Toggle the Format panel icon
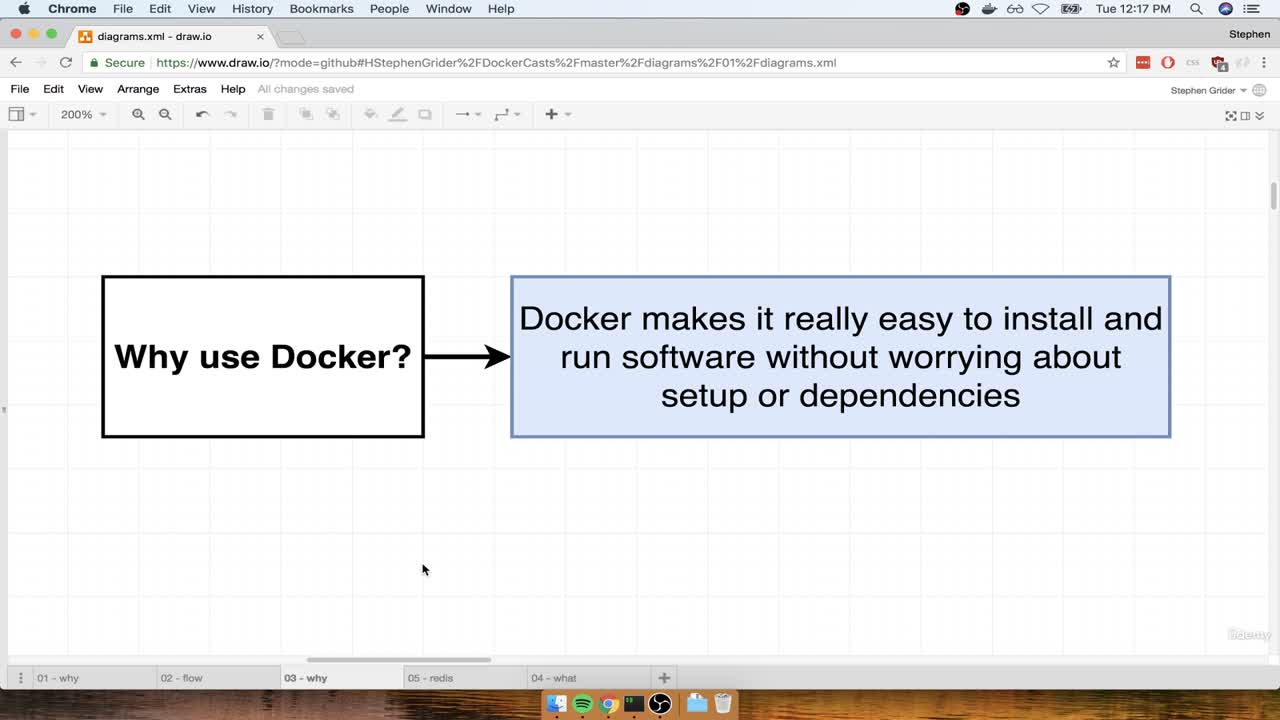Screen dimensions: 1280x720 (1245, 116)
